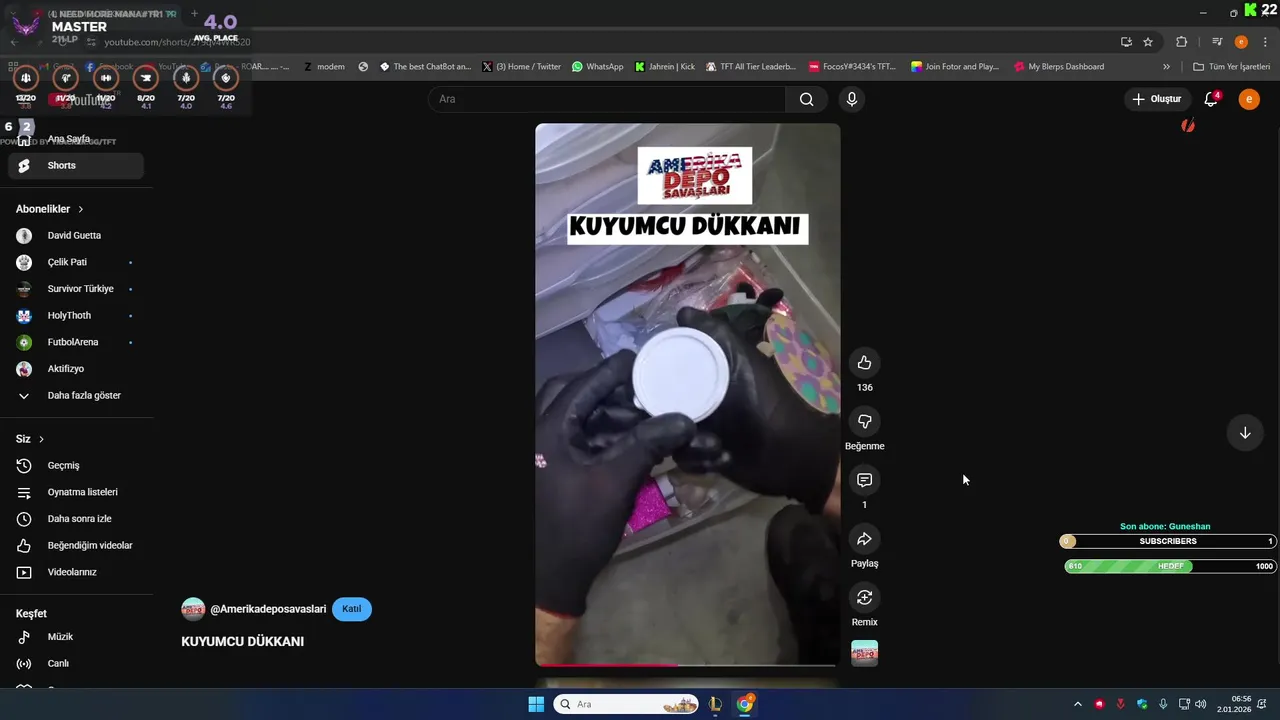Open the Home / Twitter bookmark
Image resolution: width=1280 pixels, height=720 pixels.
[521, 67]
